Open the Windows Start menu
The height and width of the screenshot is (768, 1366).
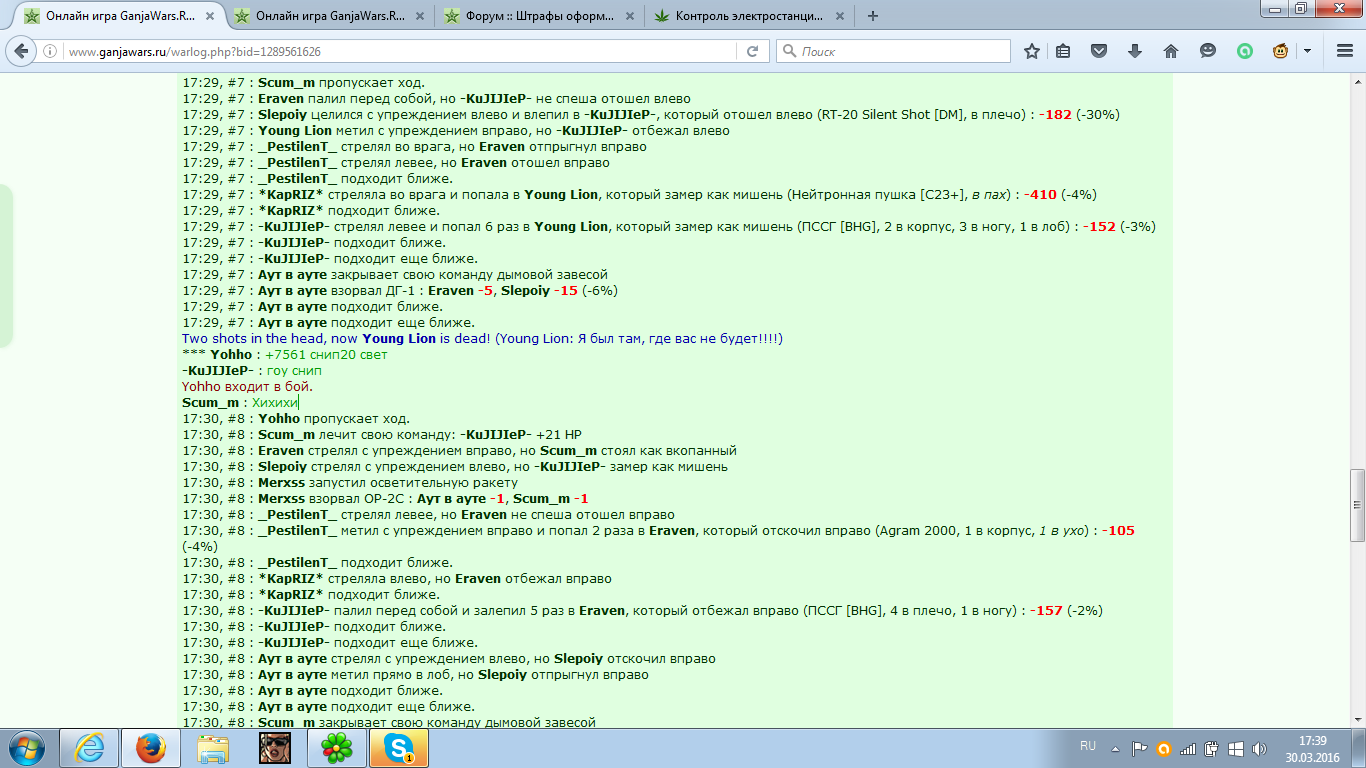tap(26, 748)
